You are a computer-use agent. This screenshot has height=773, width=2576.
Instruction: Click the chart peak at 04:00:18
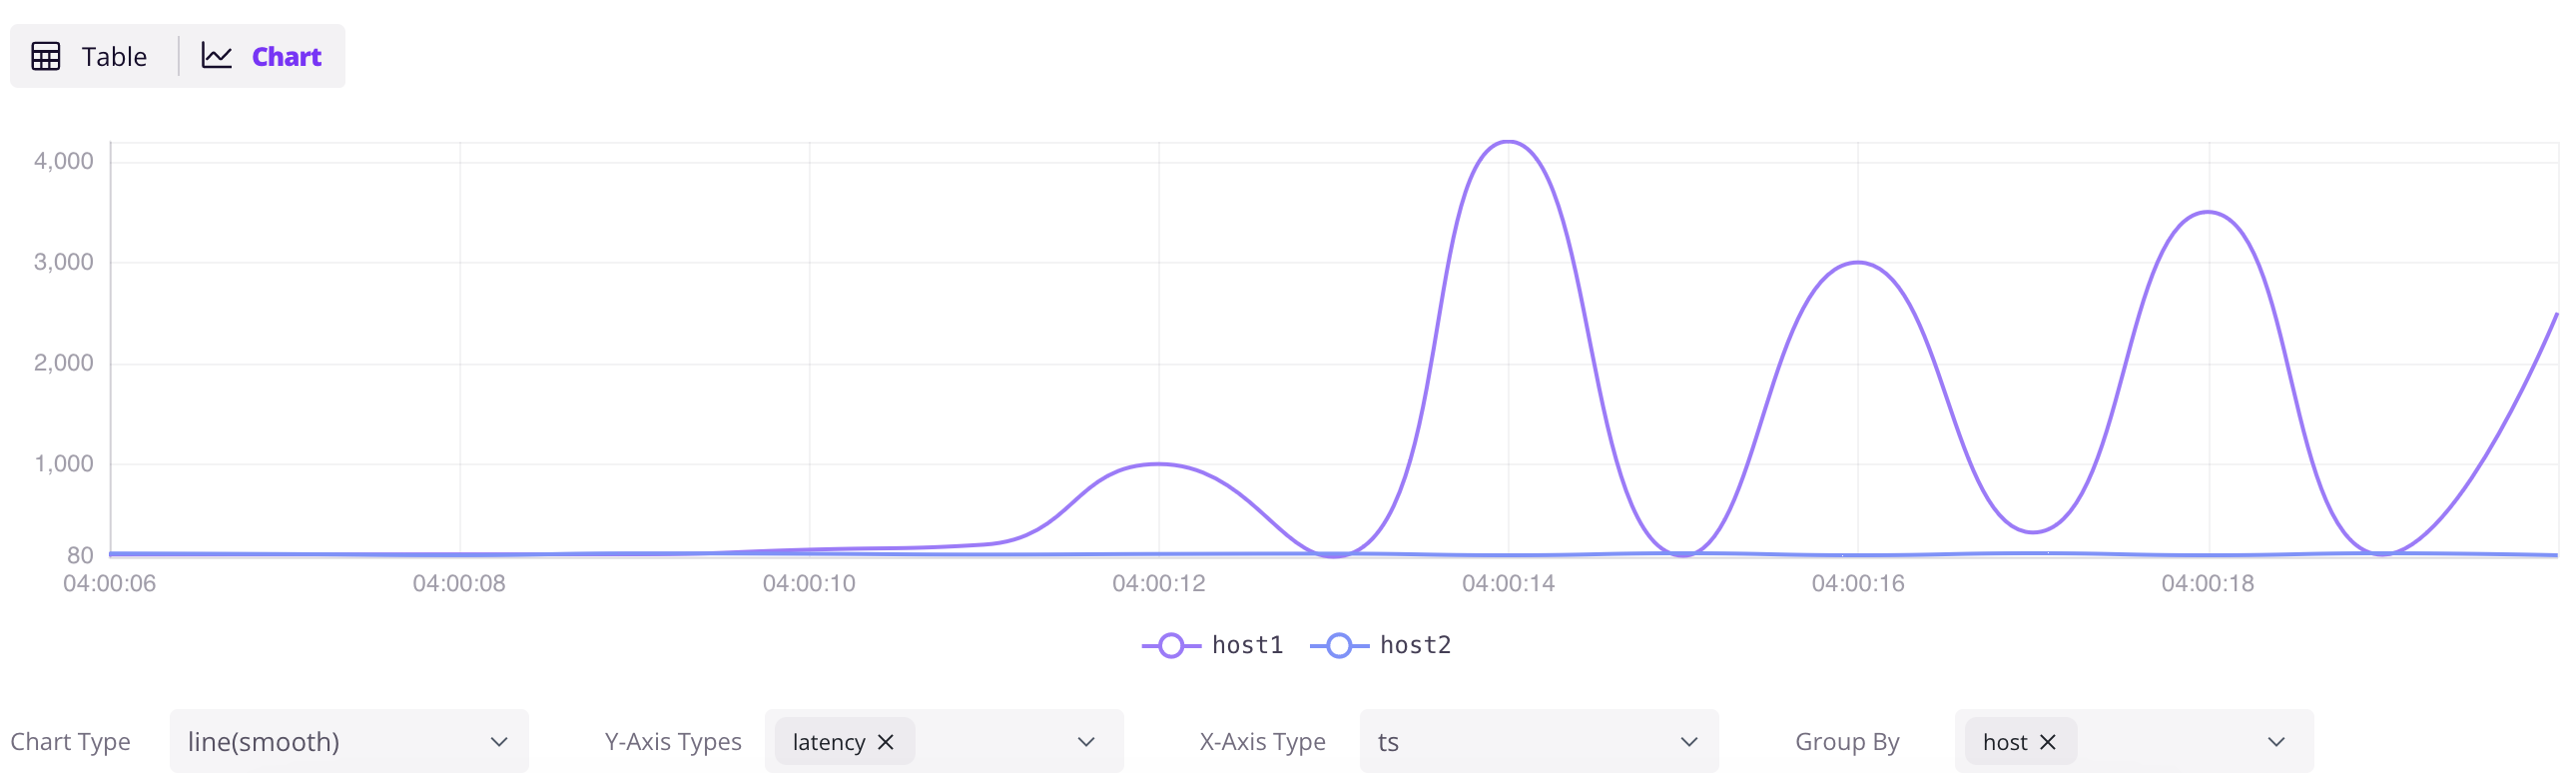pos(2208,212)
